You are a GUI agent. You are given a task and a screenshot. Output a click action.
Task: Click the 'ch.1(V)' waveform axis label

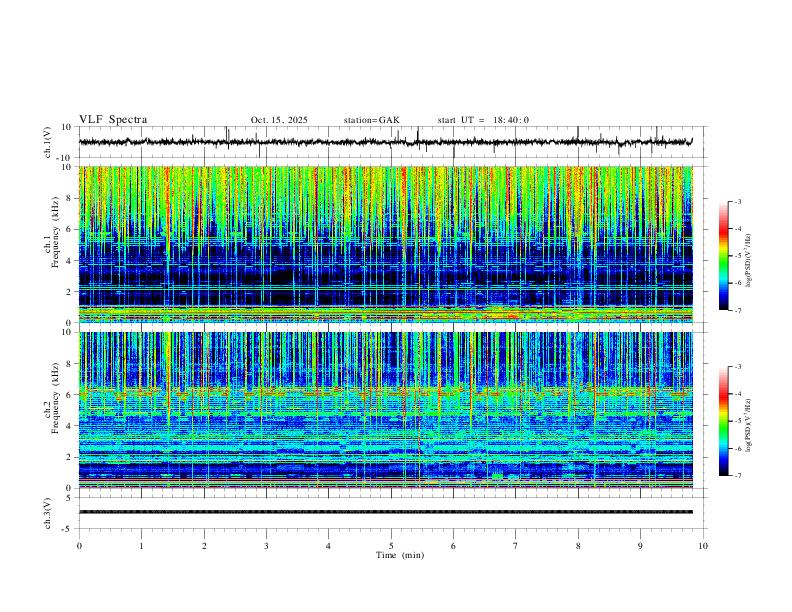[48, 142]
